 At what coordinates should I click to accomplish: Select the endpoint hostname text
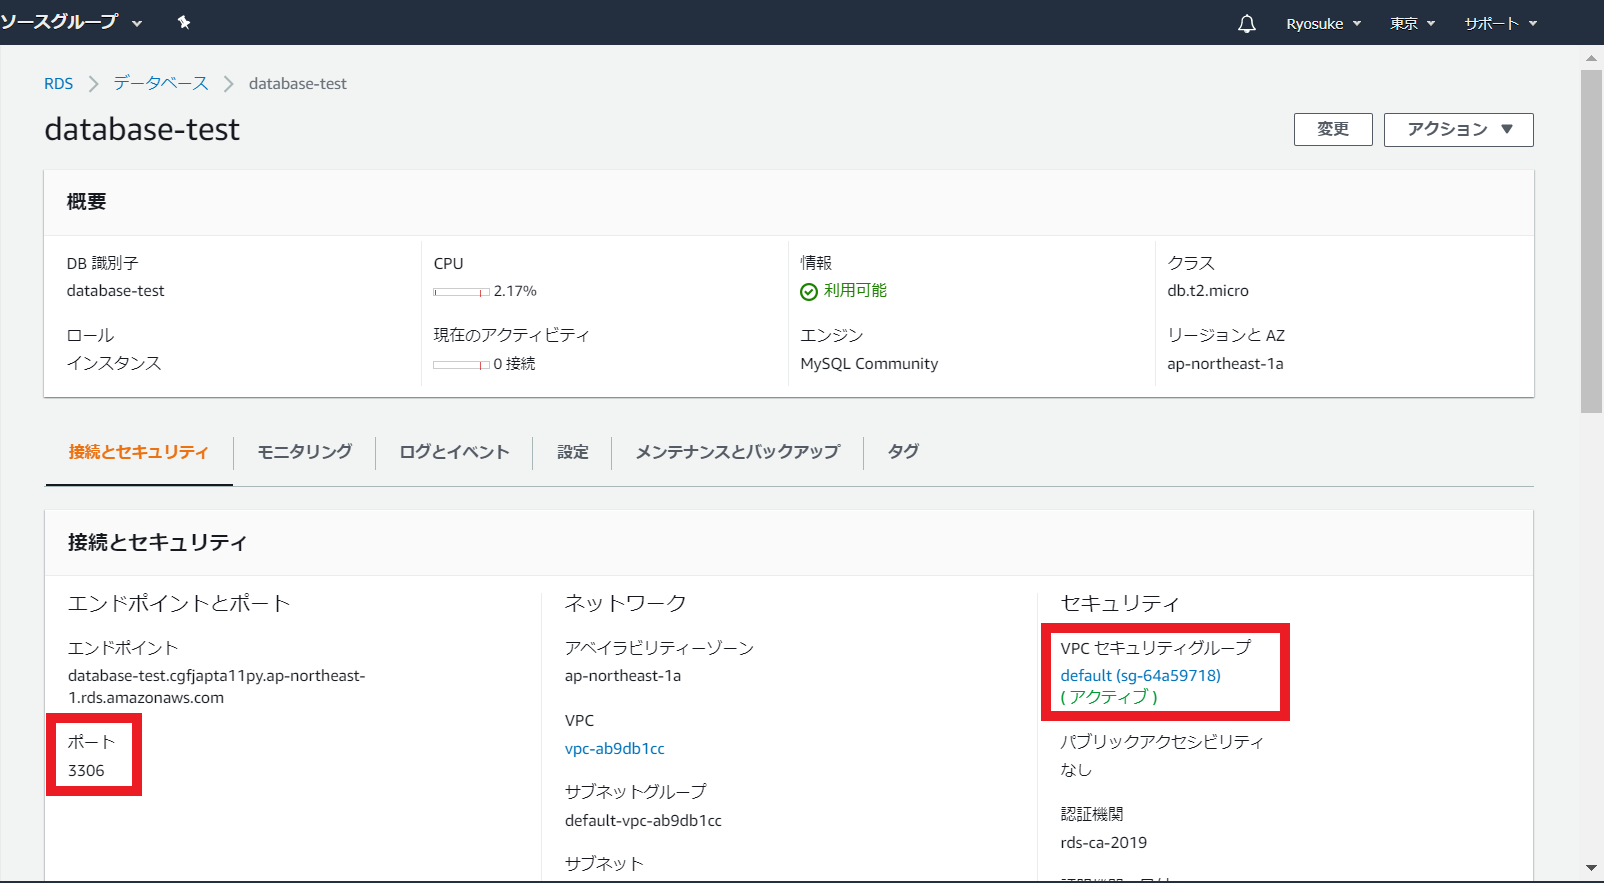[x=217, y=686]
